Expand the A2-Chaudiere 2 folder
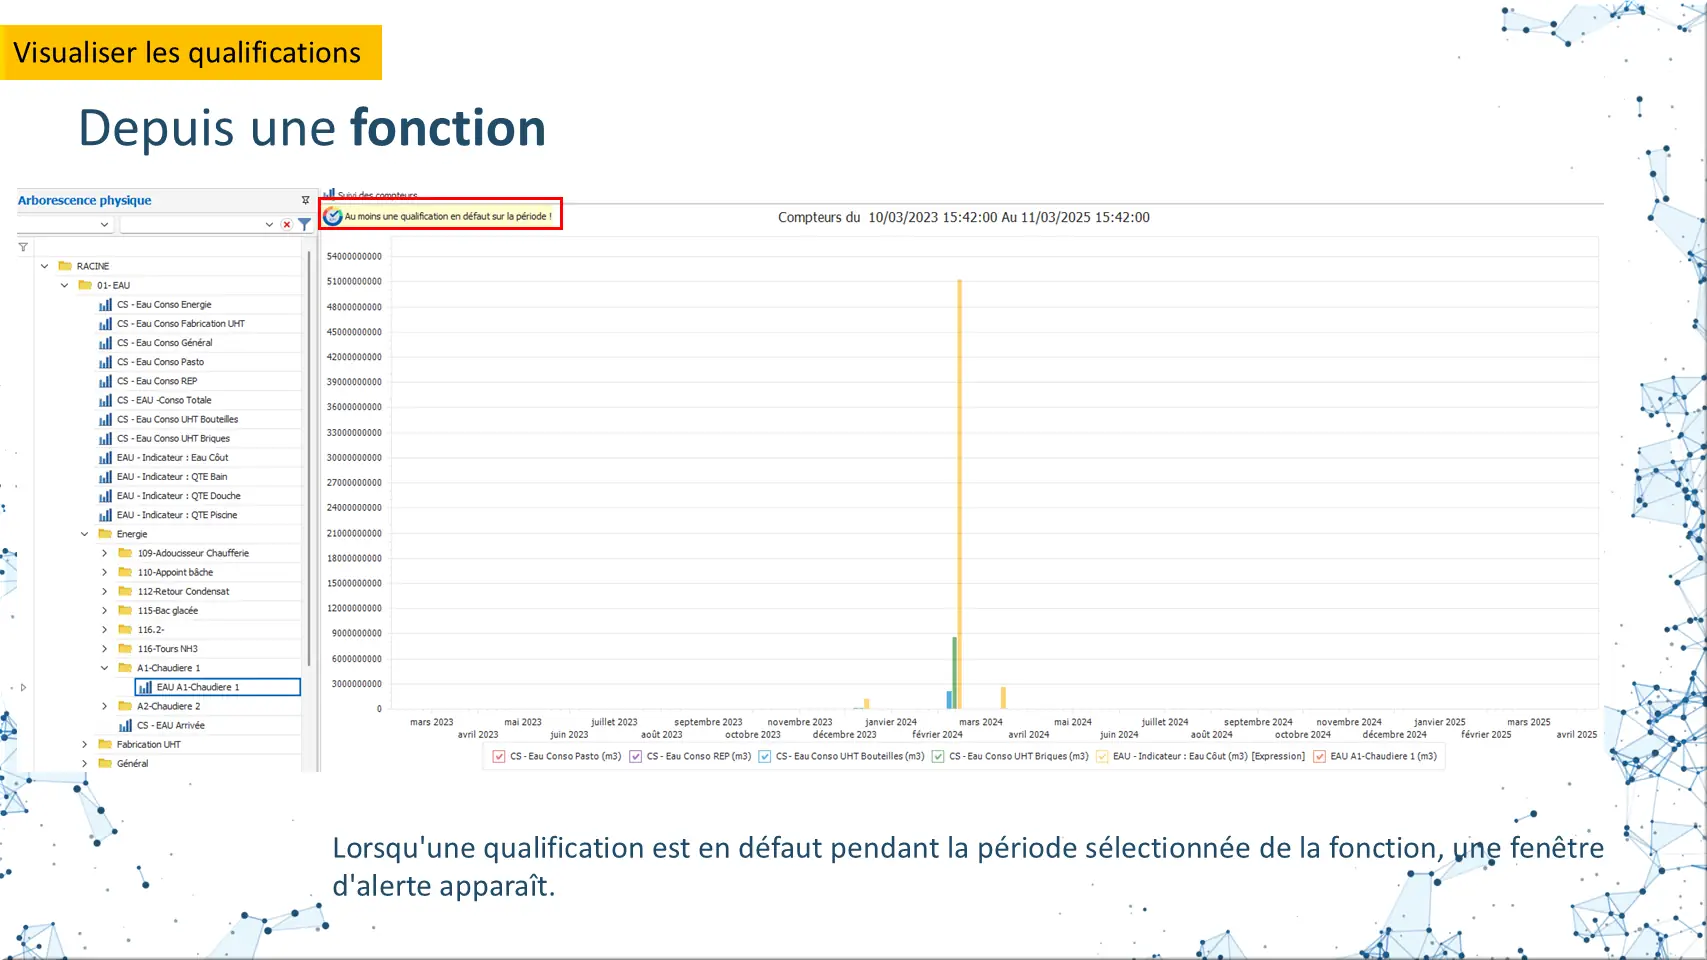Screen dimensions: 1707x960 tap(104, 706)
